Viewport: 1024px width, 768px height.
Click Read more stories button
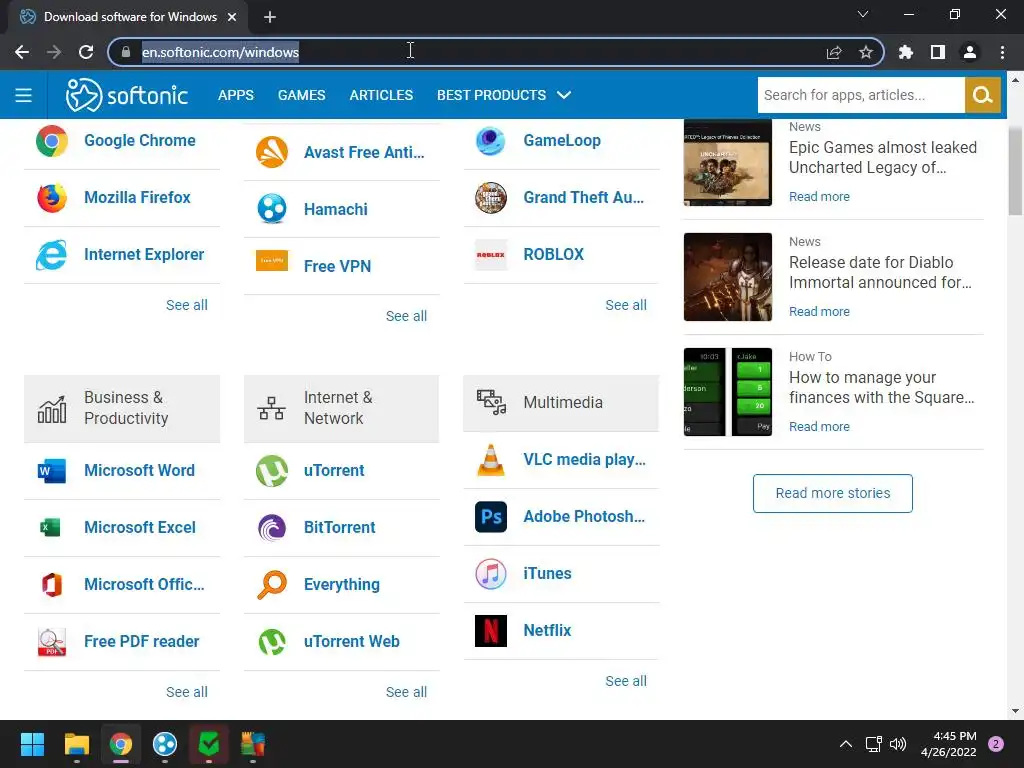pos(833,494)
